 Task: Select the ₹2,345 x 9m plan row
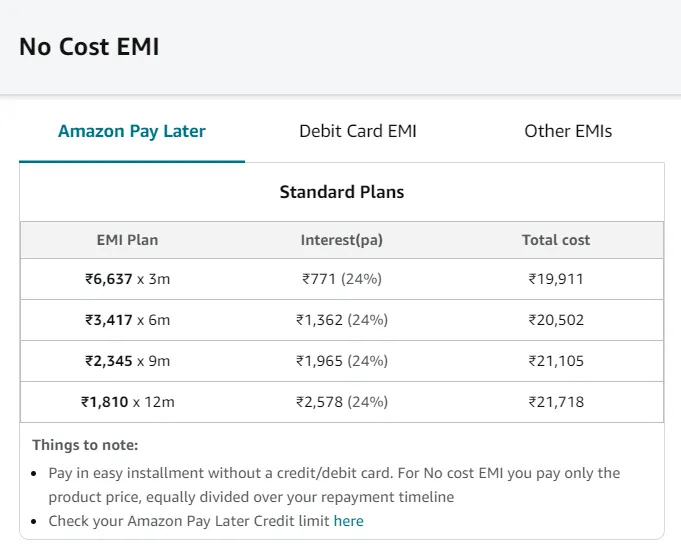pyautogui.click(x=342, y=361)
